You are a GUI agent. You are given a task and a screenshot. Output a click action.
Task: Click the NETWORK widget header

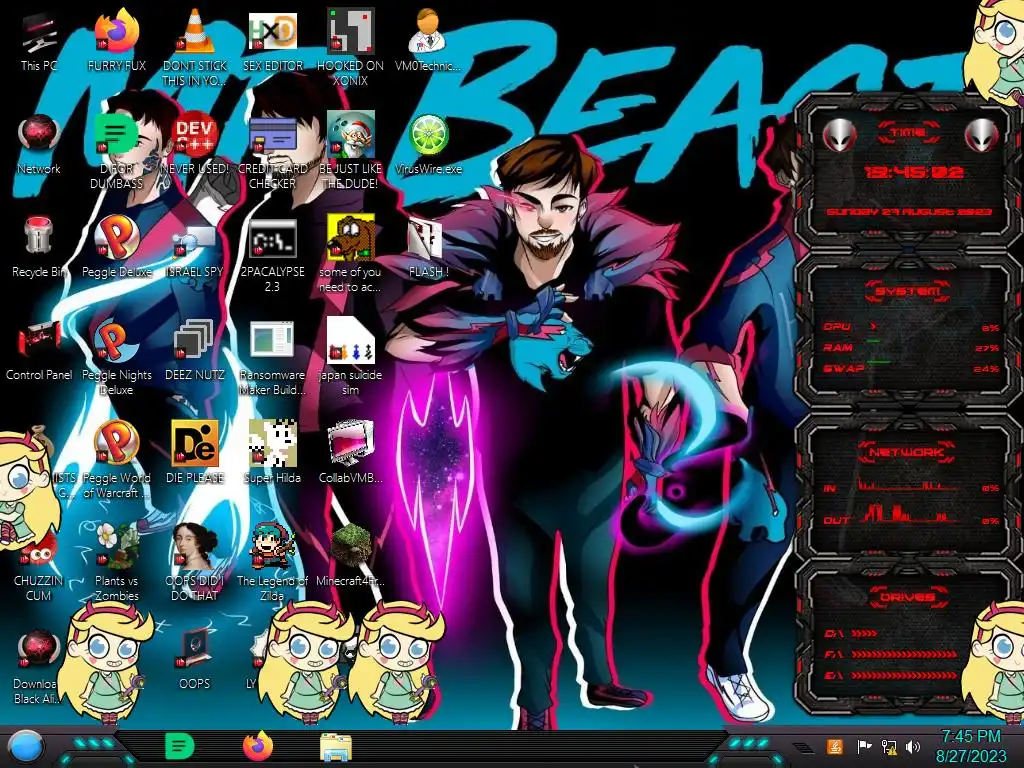click(907, 452)
